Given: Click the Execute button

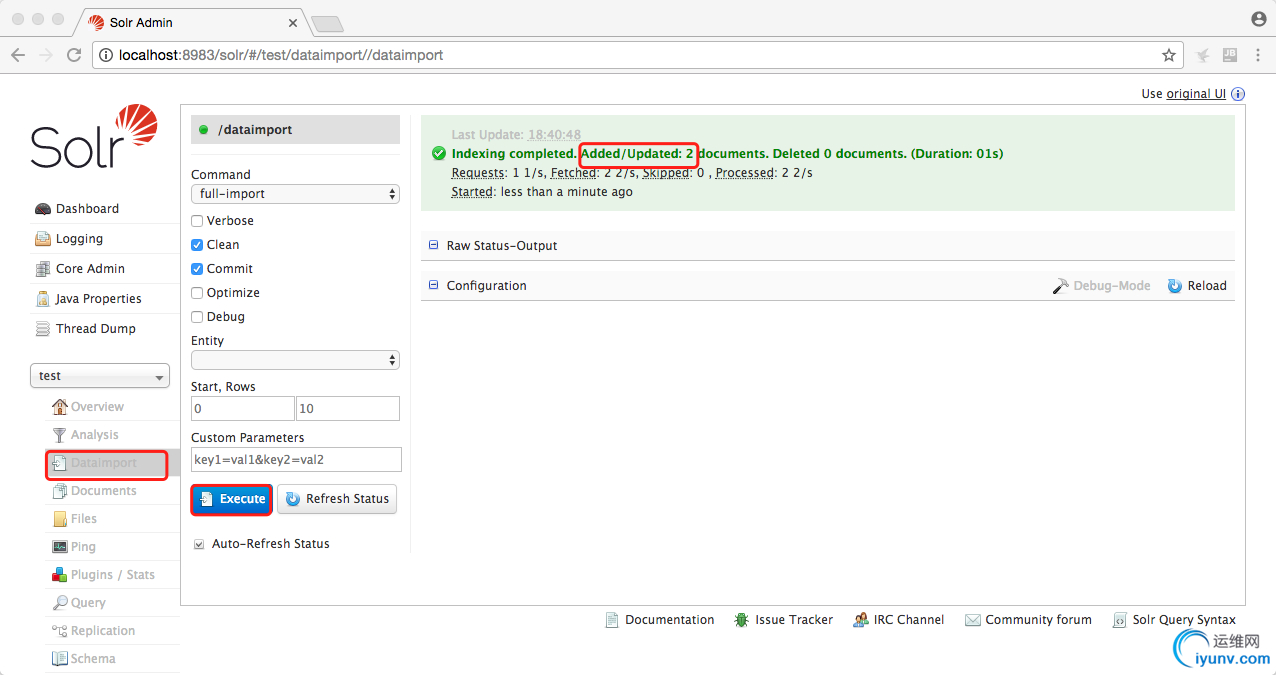Looking at the screenshot, I should tap(232, 499).
